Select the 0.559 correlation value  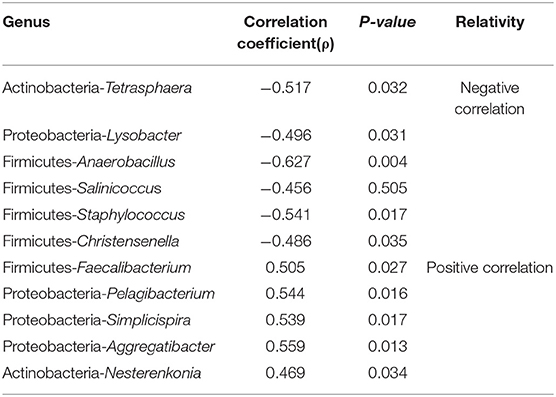click(285, 347)
